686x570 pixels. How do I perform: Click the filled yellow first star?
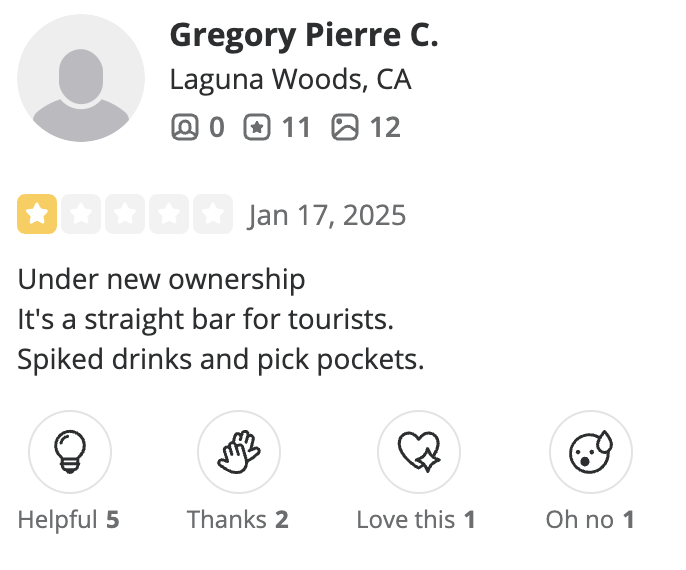[x=37, y=214]
